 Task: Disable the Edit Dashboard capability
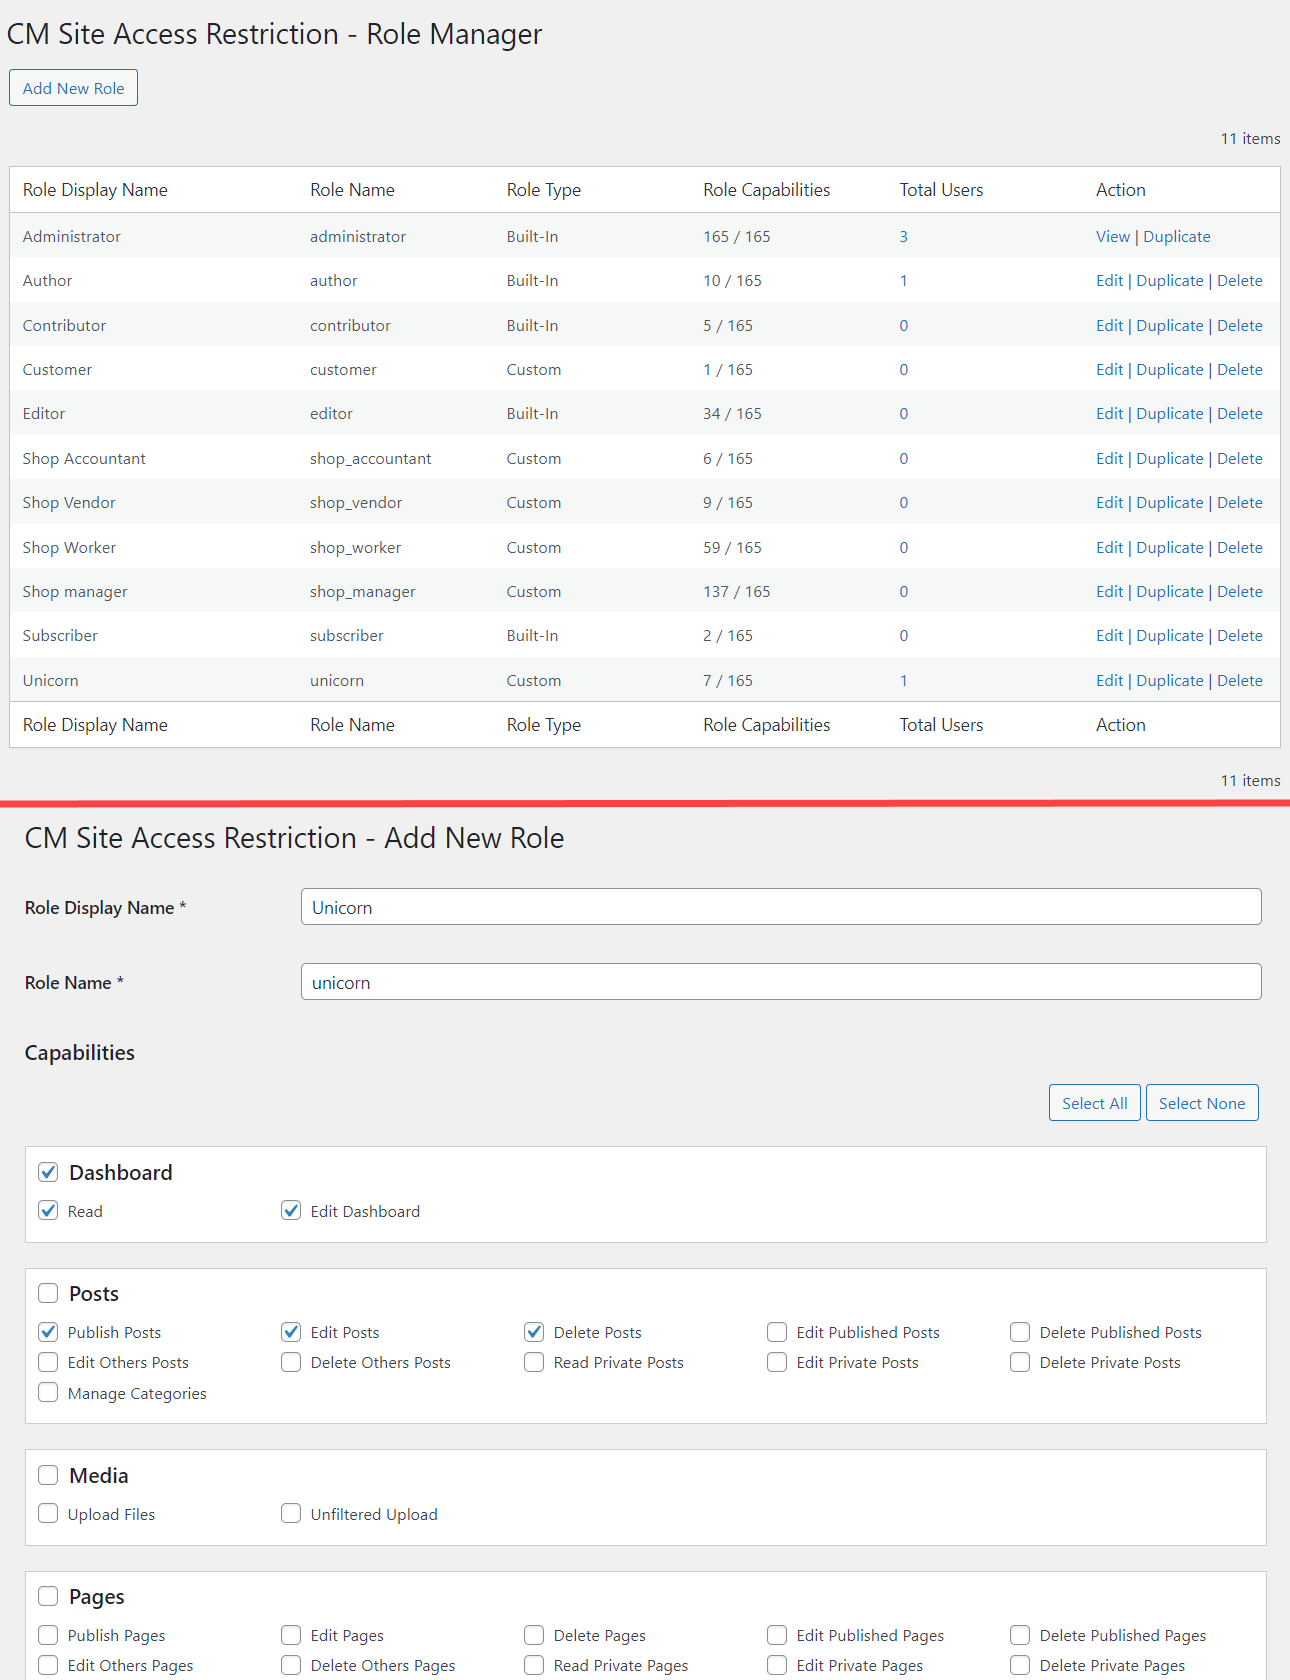pos(291,1211)
